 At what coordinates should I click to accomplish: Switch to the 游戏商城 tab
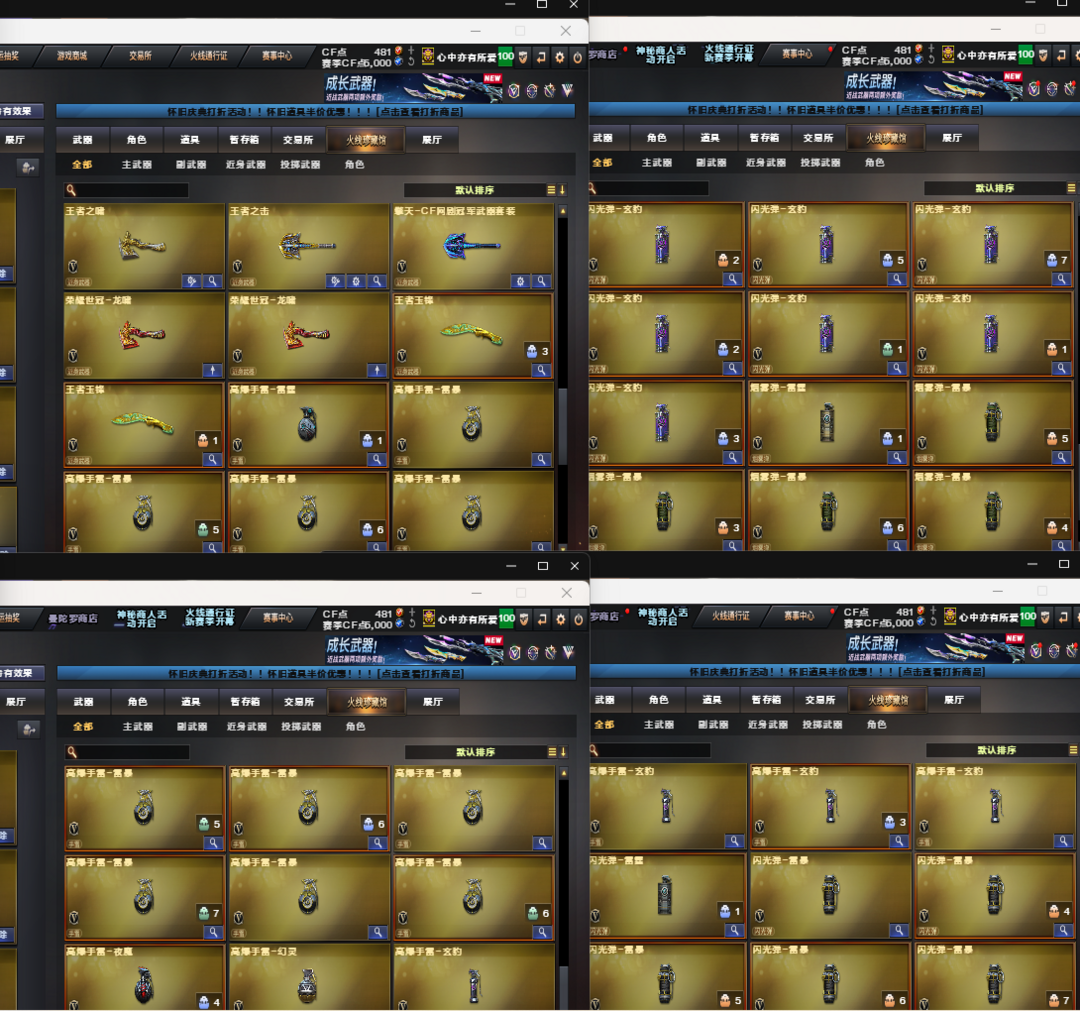click(72, 56)
